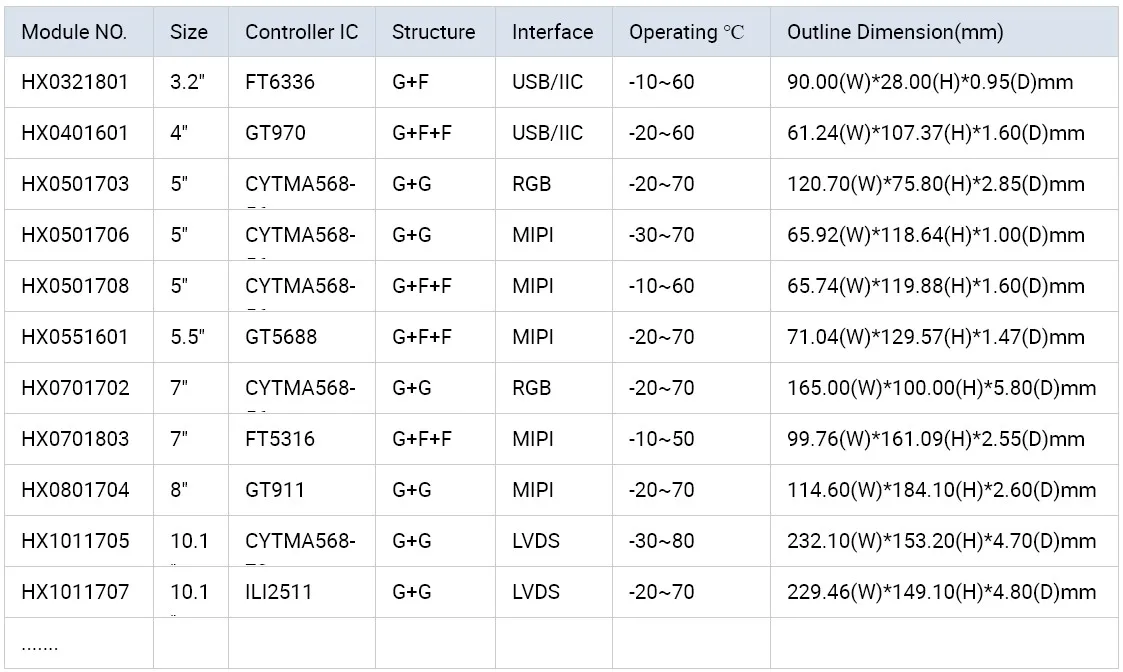Select the Controller IC column header
Viewport: 1123px width, 672px height.
302,32
